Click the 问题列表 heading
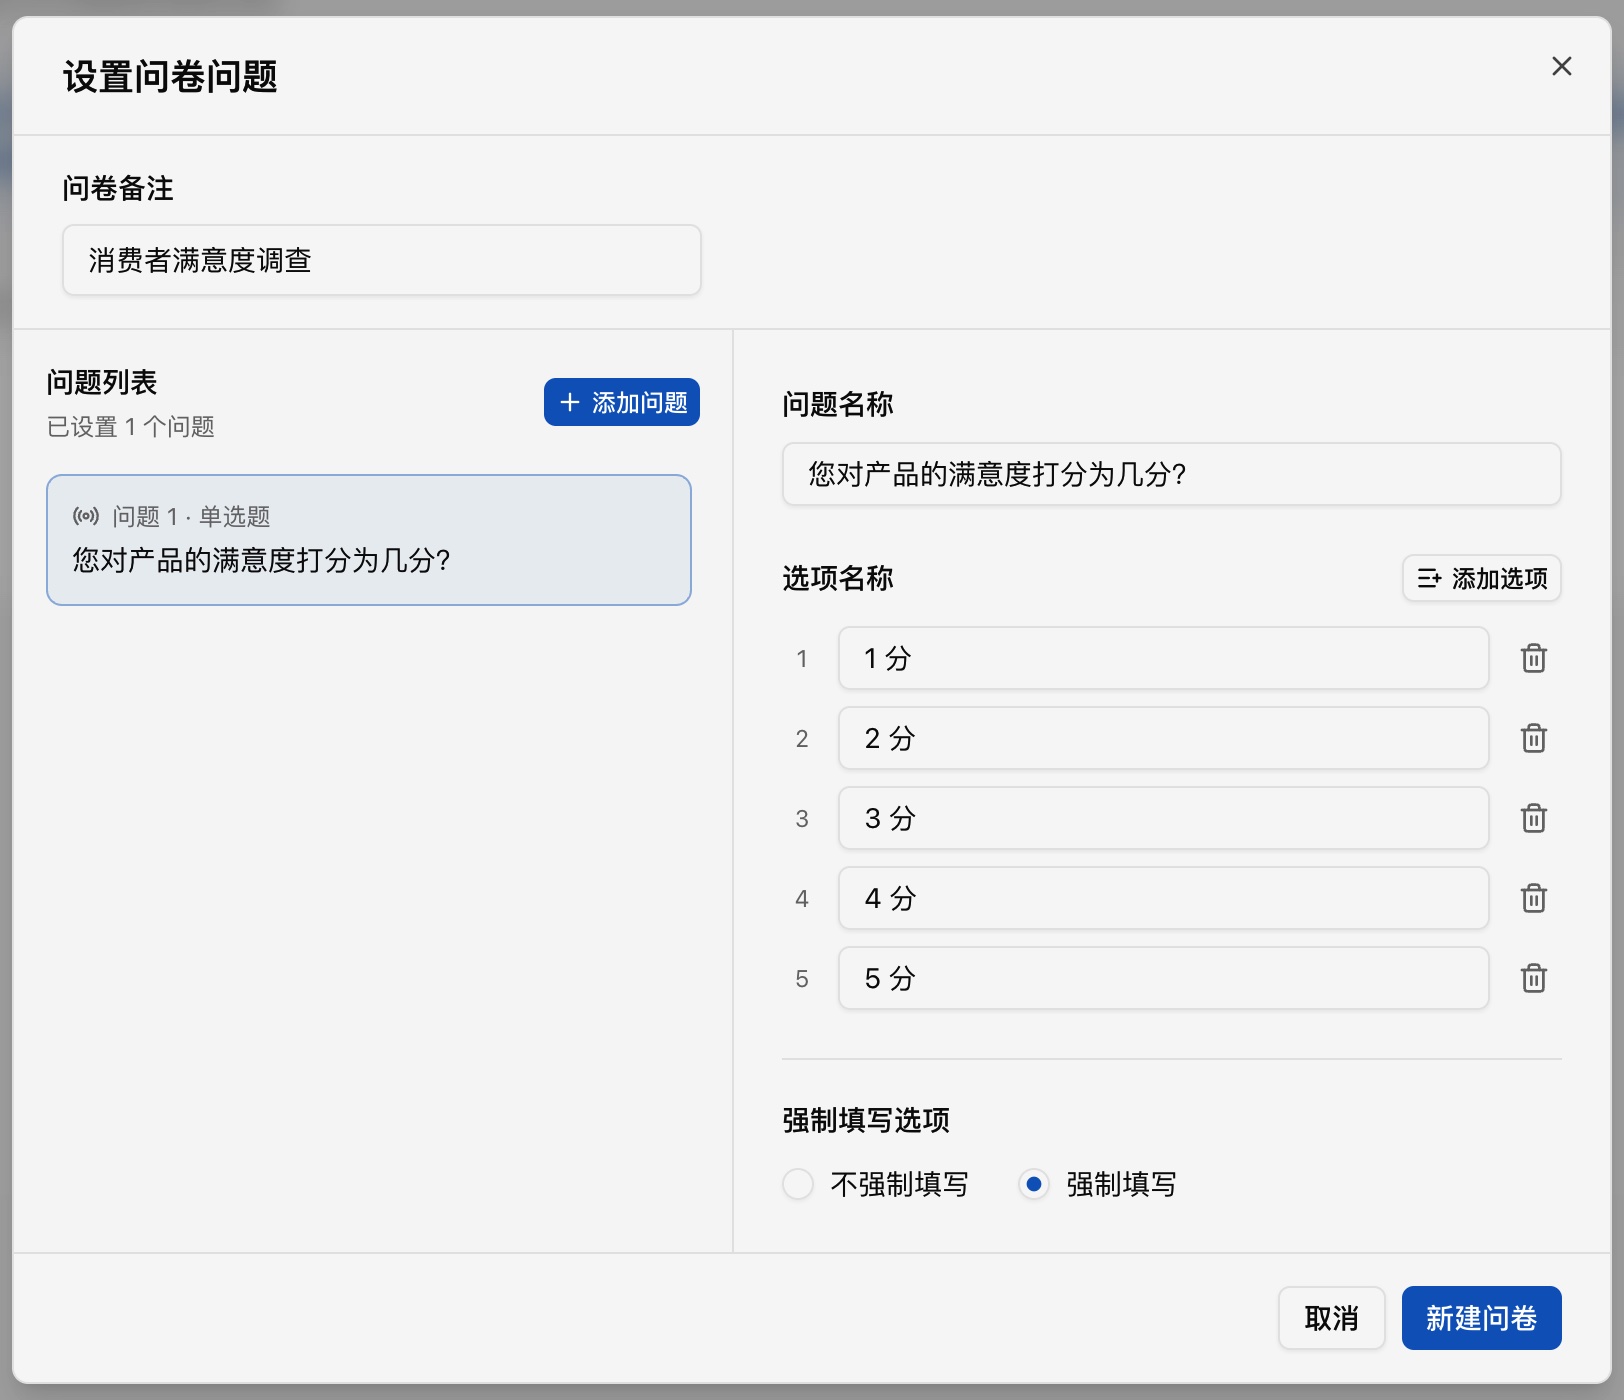Image resolution: width=1624 pixels, height=1400 pixels. click(x=102, y=382)
